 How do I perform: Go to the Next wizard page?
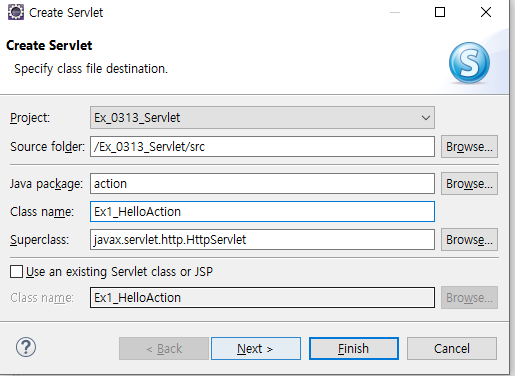[x=256, y=349]
